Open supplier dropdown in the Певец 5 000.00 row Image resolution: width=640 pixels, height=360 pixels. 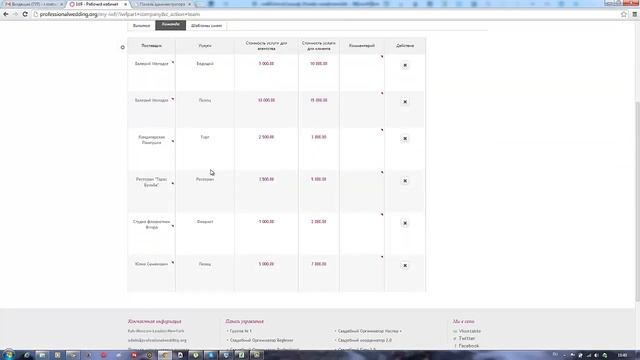point(173,262)
